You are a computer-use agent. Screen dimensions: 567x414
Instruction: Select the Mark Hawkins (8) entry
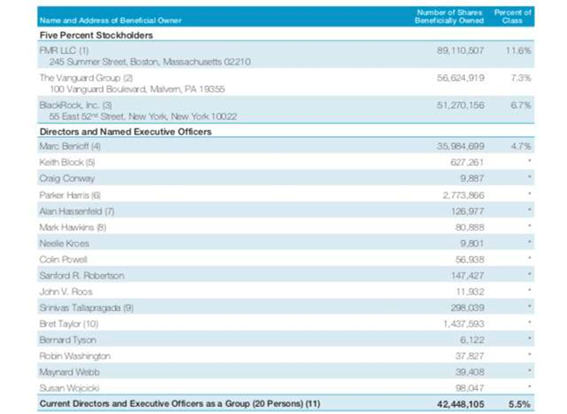73,227
